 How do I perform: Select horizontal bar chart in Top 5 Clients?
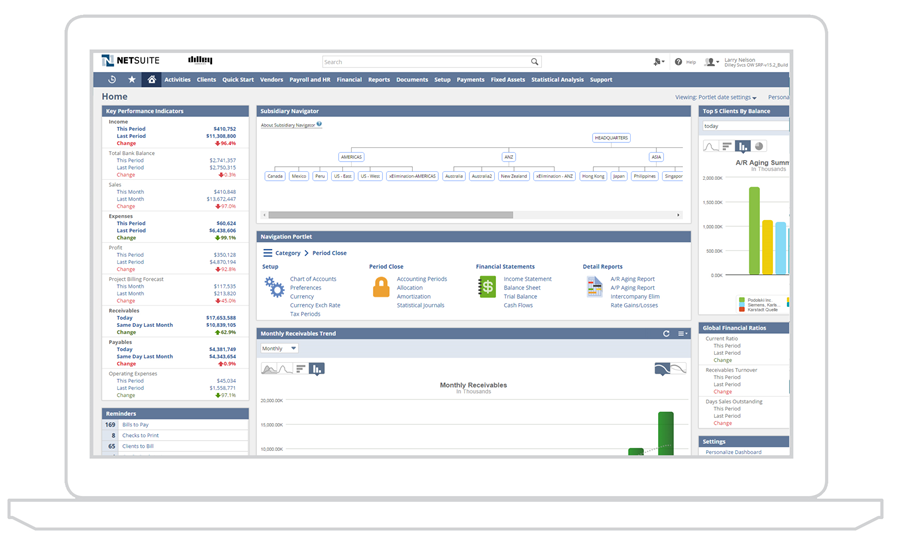click(x=727, y=146)
